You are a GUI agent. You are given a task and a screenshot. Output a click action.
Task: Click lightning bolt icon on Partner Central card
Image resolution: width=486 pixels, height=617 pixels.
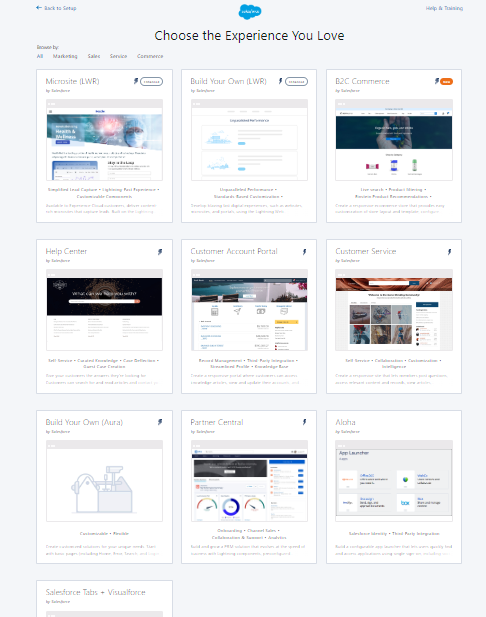tap(305, 422)
